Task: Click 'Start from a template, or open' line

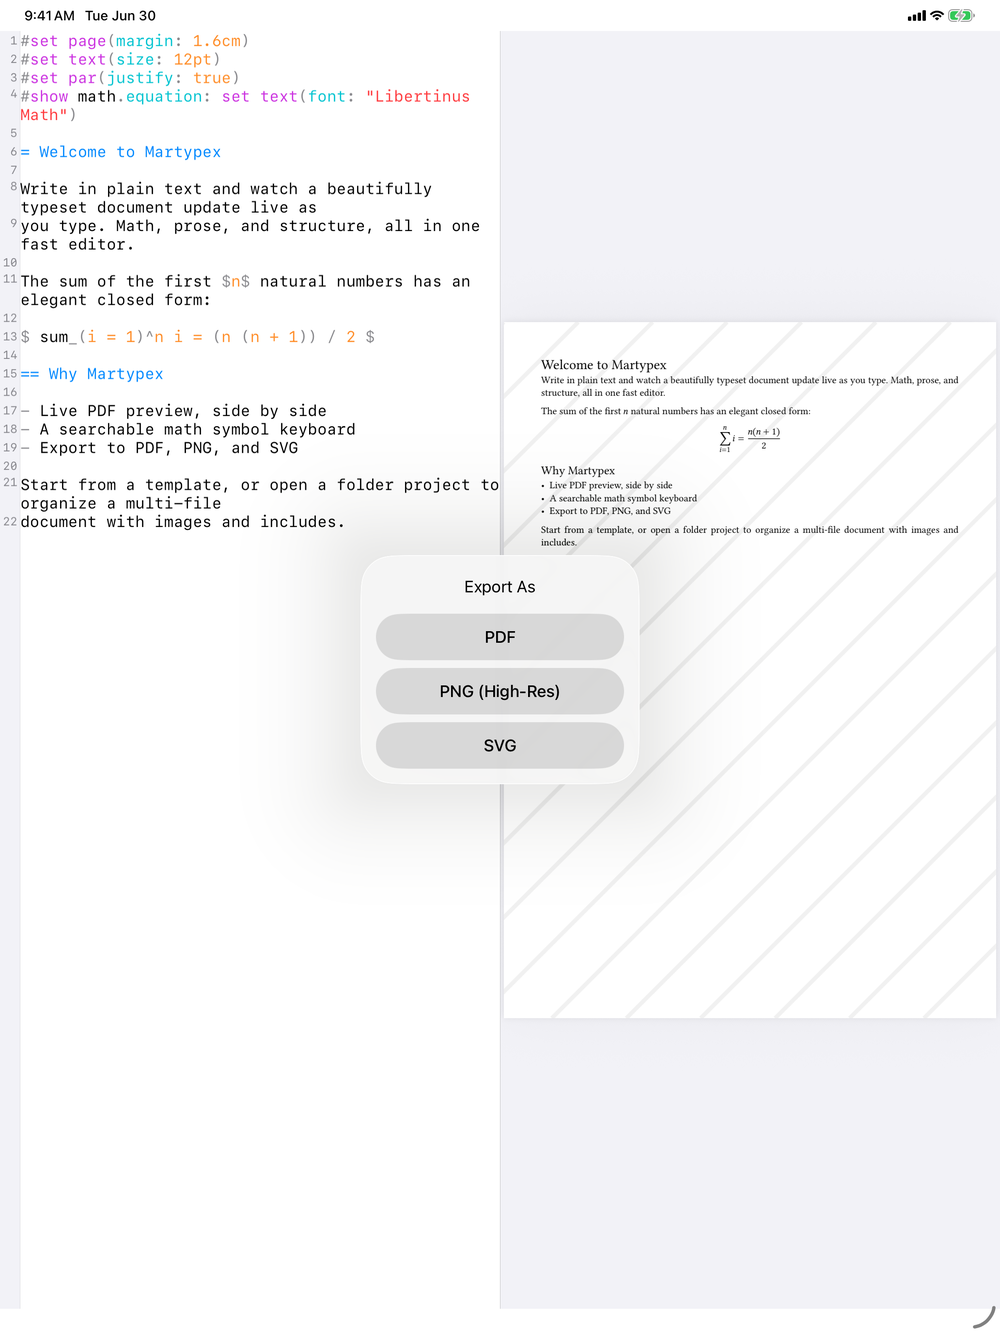Action: pyautogui.click(x=260, y=494)
